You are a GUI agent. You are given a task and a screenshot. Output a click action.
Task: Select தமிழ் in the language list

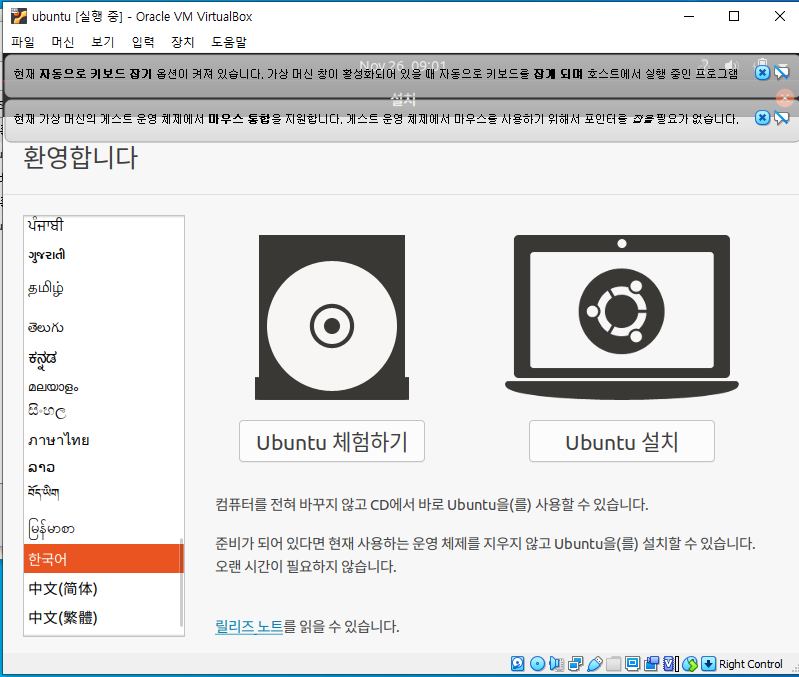point(102,288)
